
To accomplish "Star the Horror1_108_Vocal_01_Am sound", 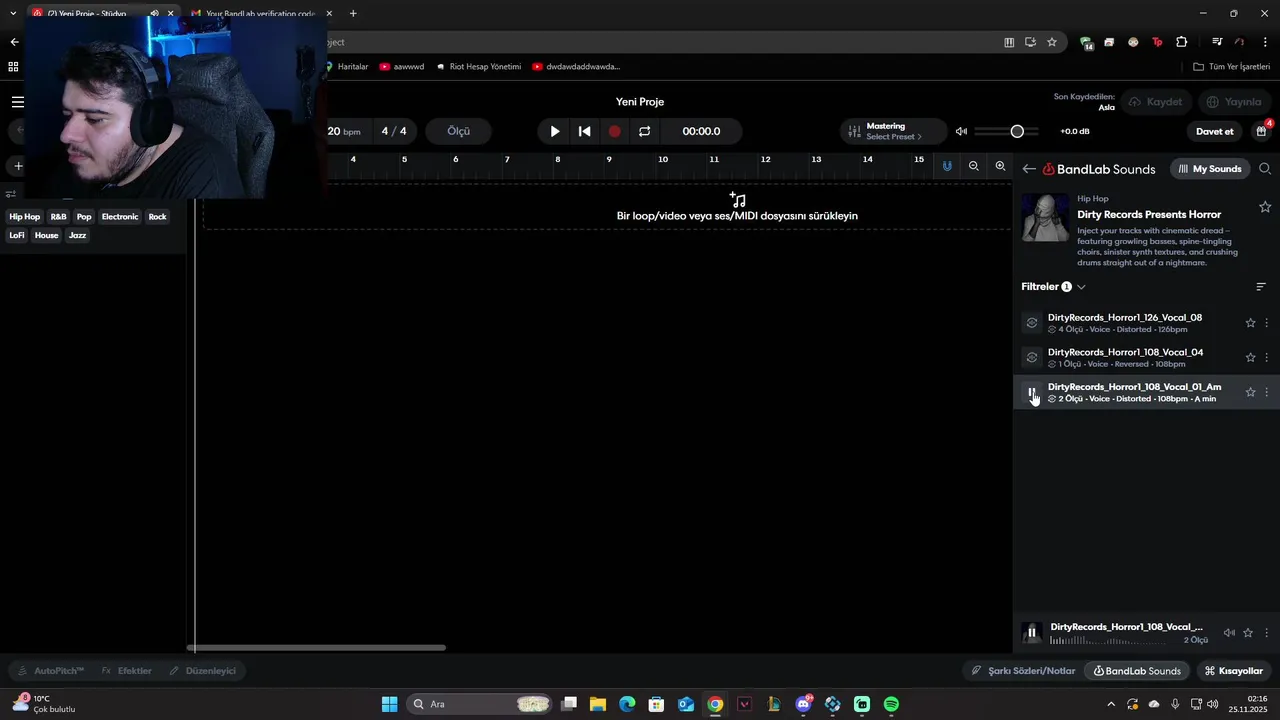I will [x=1250, y=392].
